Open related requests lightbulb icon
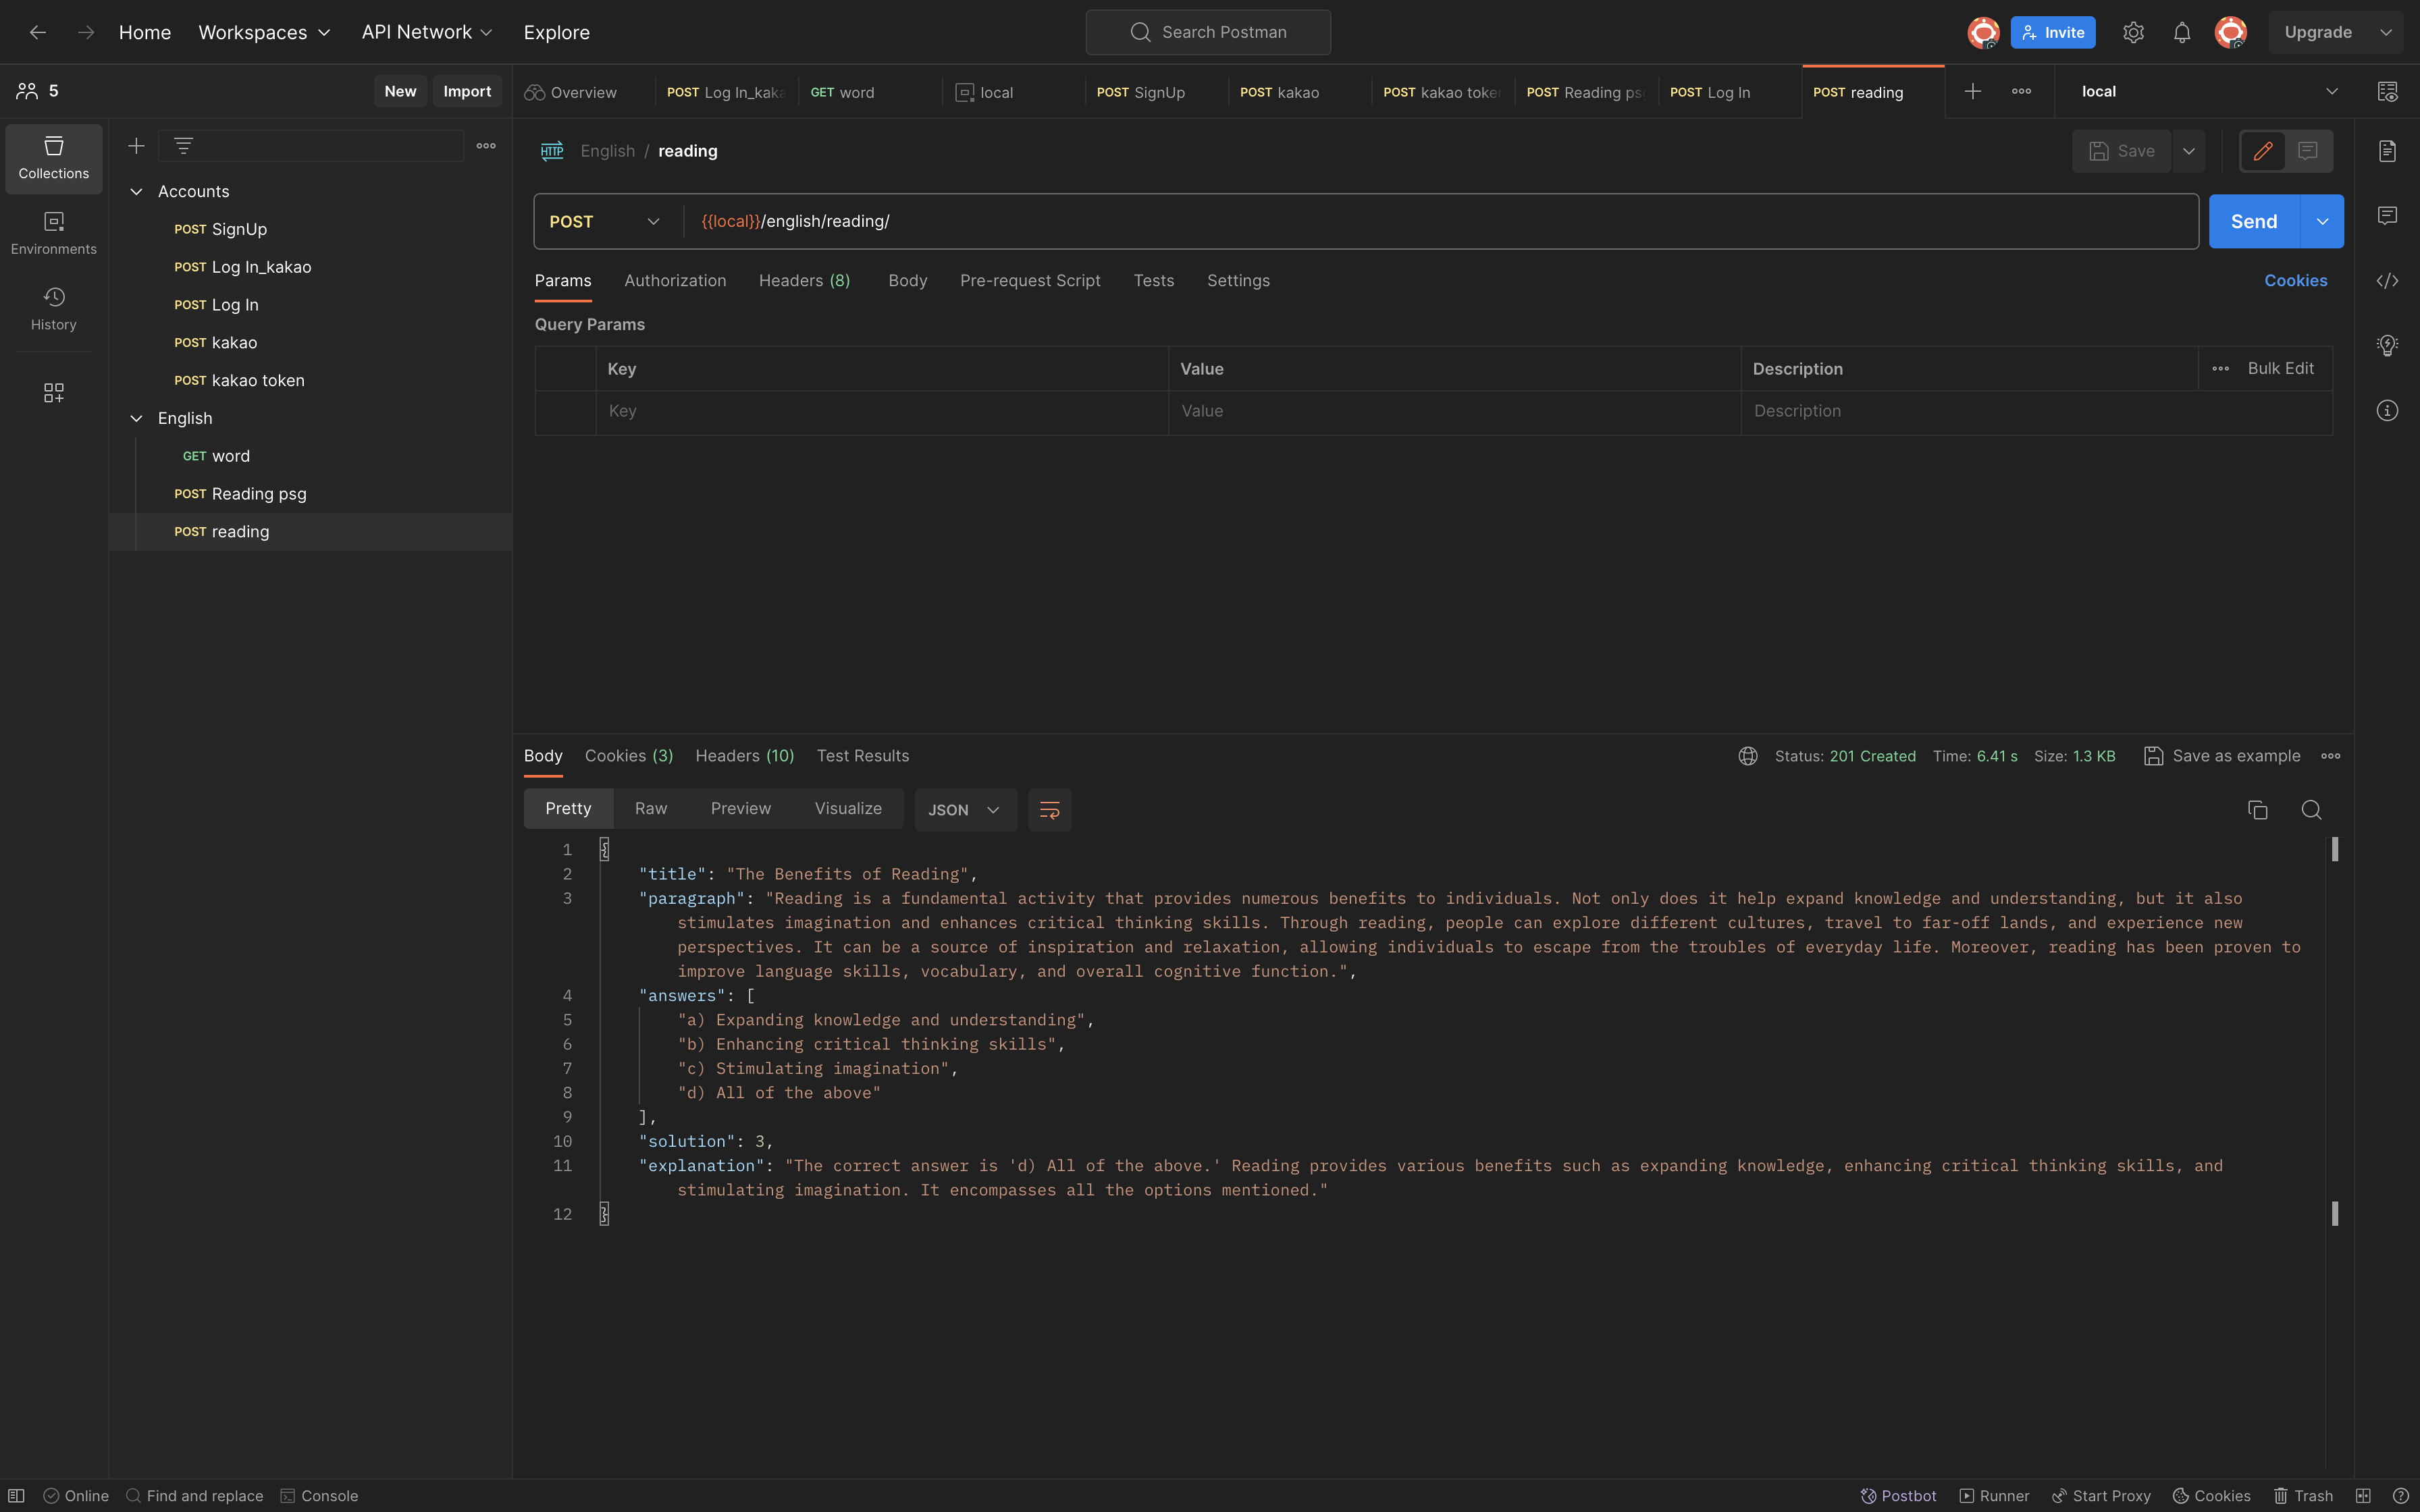This screenshot has height=1512, width=2420. [x=2387, y=346]
